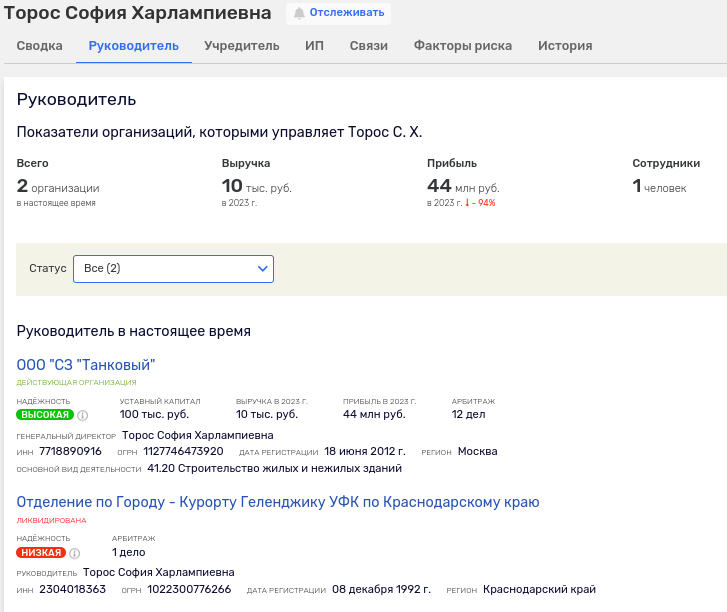View the История tab
Image resolution: width=727 pixels, height=612 pixels.
[x=564, y=46]
